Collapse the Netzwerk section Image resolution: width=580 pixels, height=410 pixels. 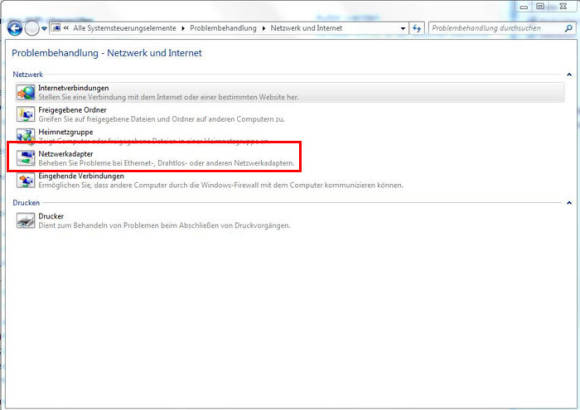(x=569, y=75)
